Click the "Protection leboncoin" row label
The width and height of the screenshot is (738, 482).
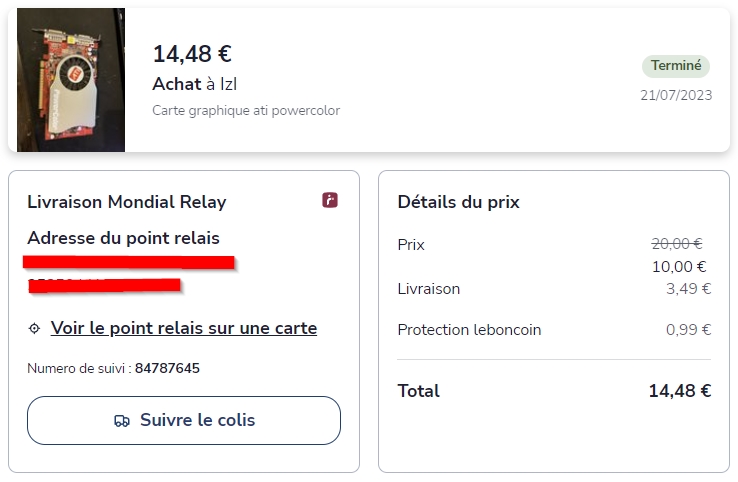(x=469, y=330)
